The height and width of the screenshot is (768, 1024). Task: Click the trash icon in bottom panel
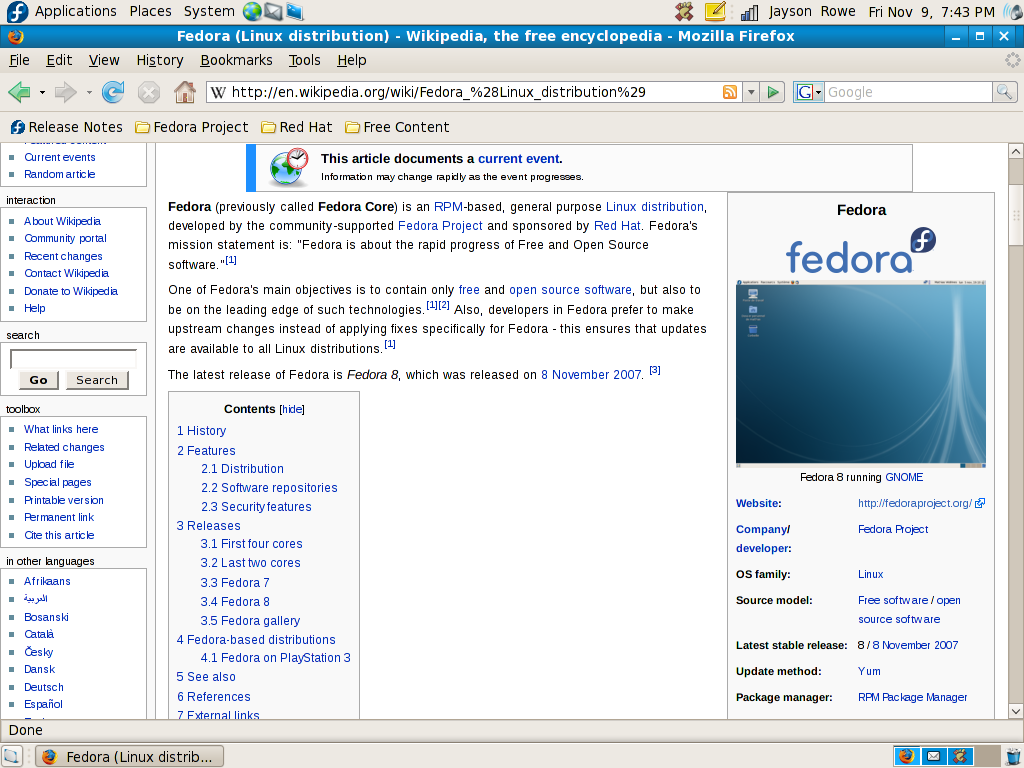tap(1012, 756)
